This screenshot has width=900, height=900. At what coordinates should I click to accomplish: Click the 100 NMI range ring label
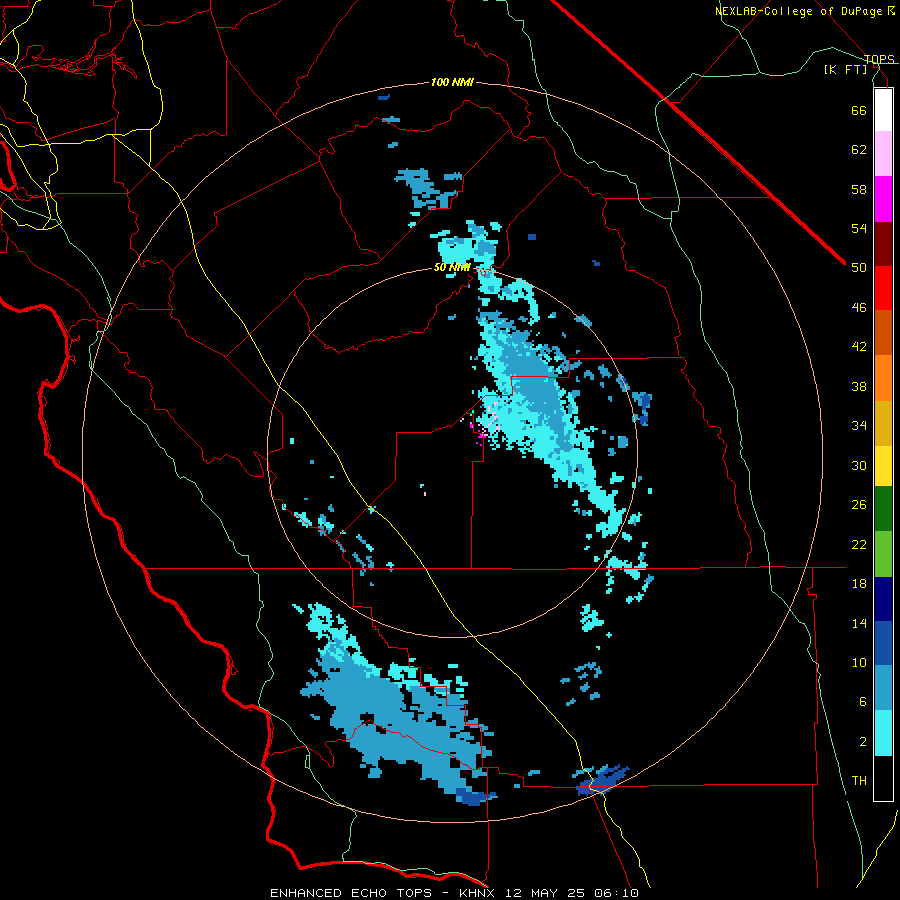point(452,83)
